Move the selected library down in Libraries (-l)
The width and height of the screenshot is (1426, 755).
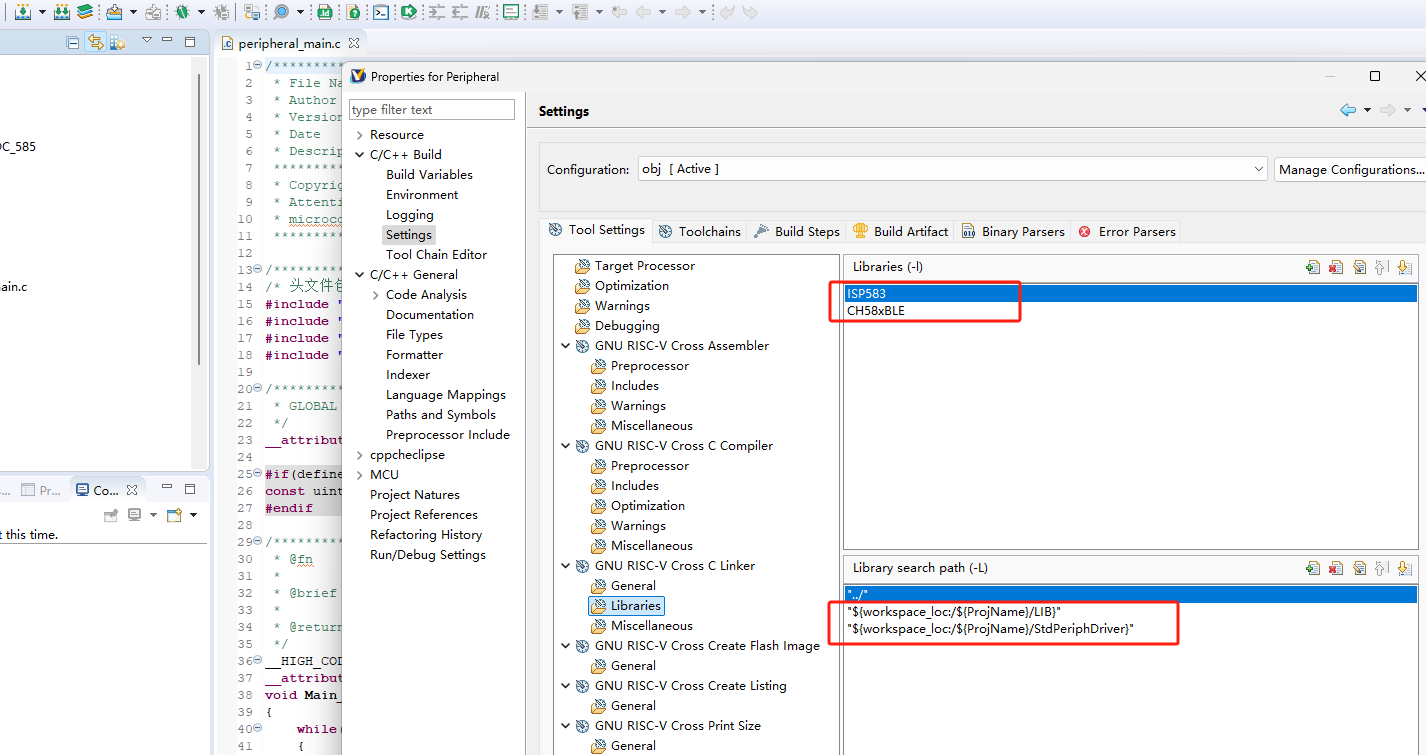[1405, 267]
